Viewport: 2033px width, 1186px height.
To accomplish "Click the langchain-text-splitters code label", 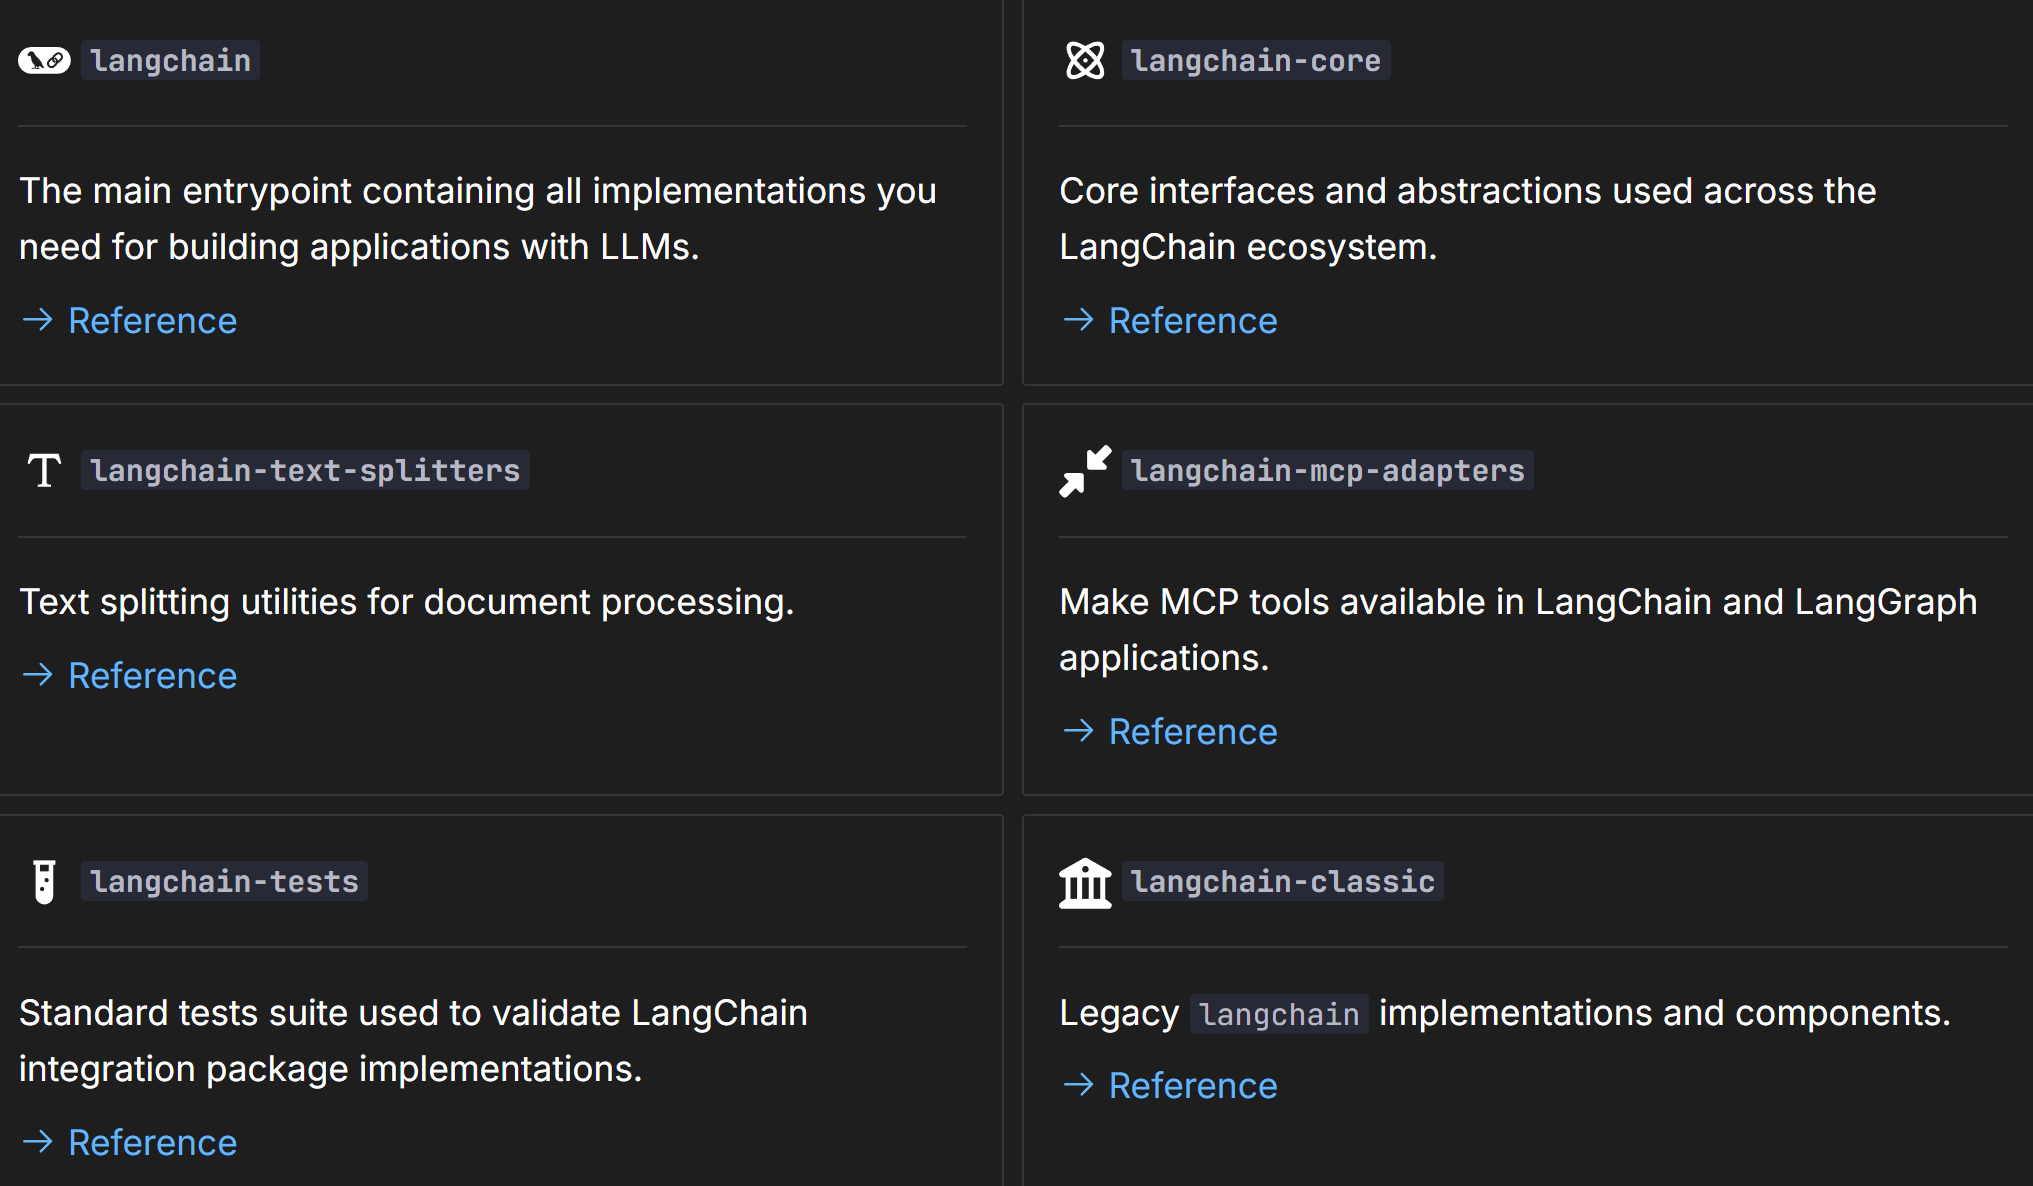I will point(305,471).
